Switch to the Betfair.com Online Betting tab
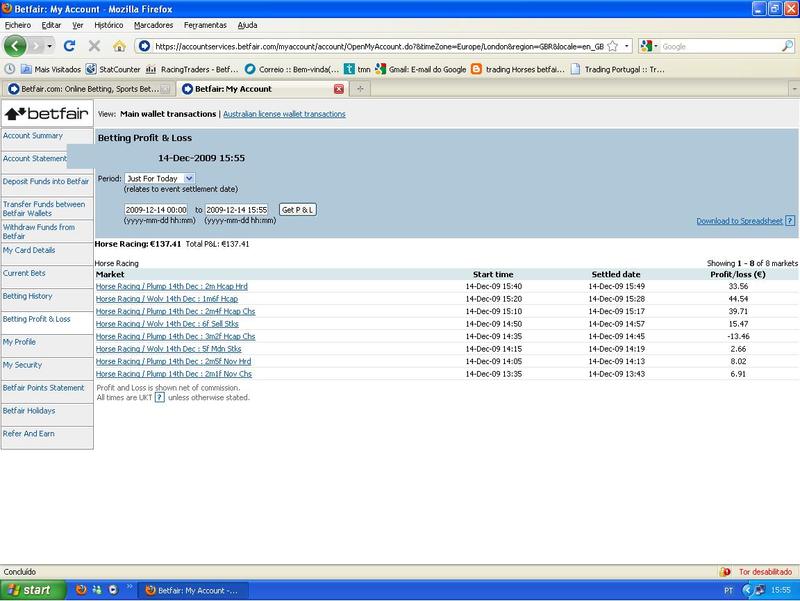Viewport: 800px width, 601px height. coord(89,89)
